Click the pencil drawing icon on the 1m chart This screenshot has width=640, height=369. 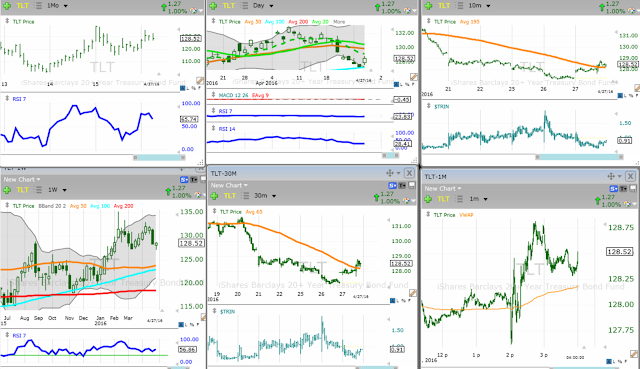(634, 354)
